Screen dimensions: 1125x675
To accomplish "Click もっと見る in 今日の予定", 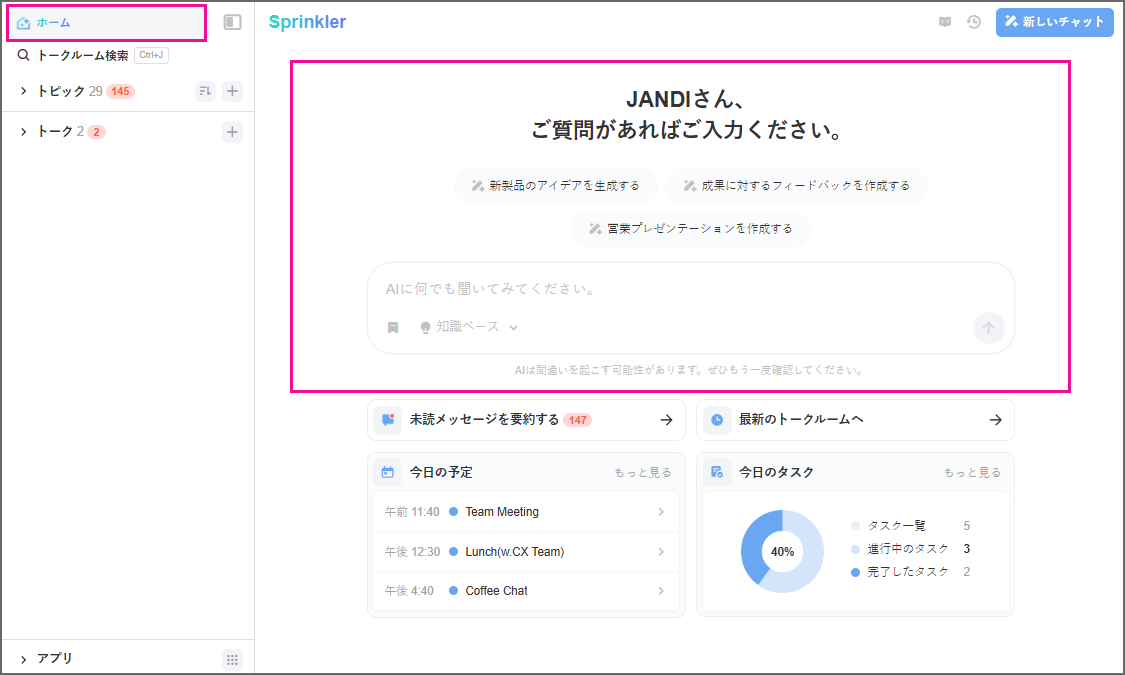I will click(643, 473).
